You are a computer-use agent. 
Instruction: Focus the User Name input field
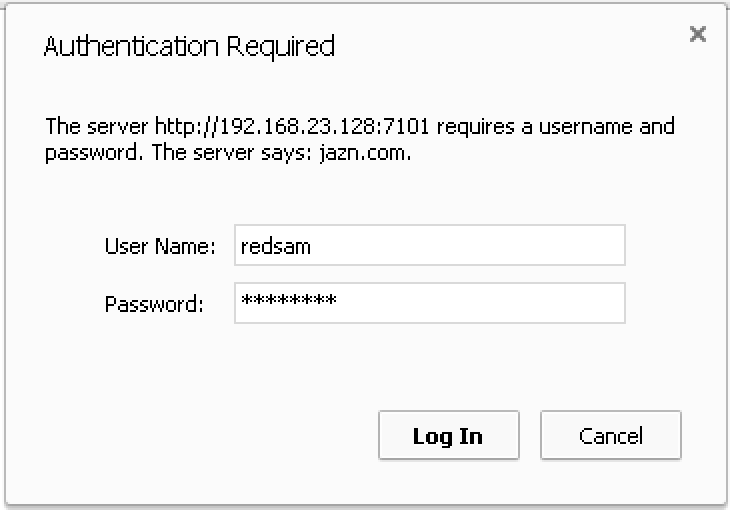pyautogui.click(x=430, y=245)
